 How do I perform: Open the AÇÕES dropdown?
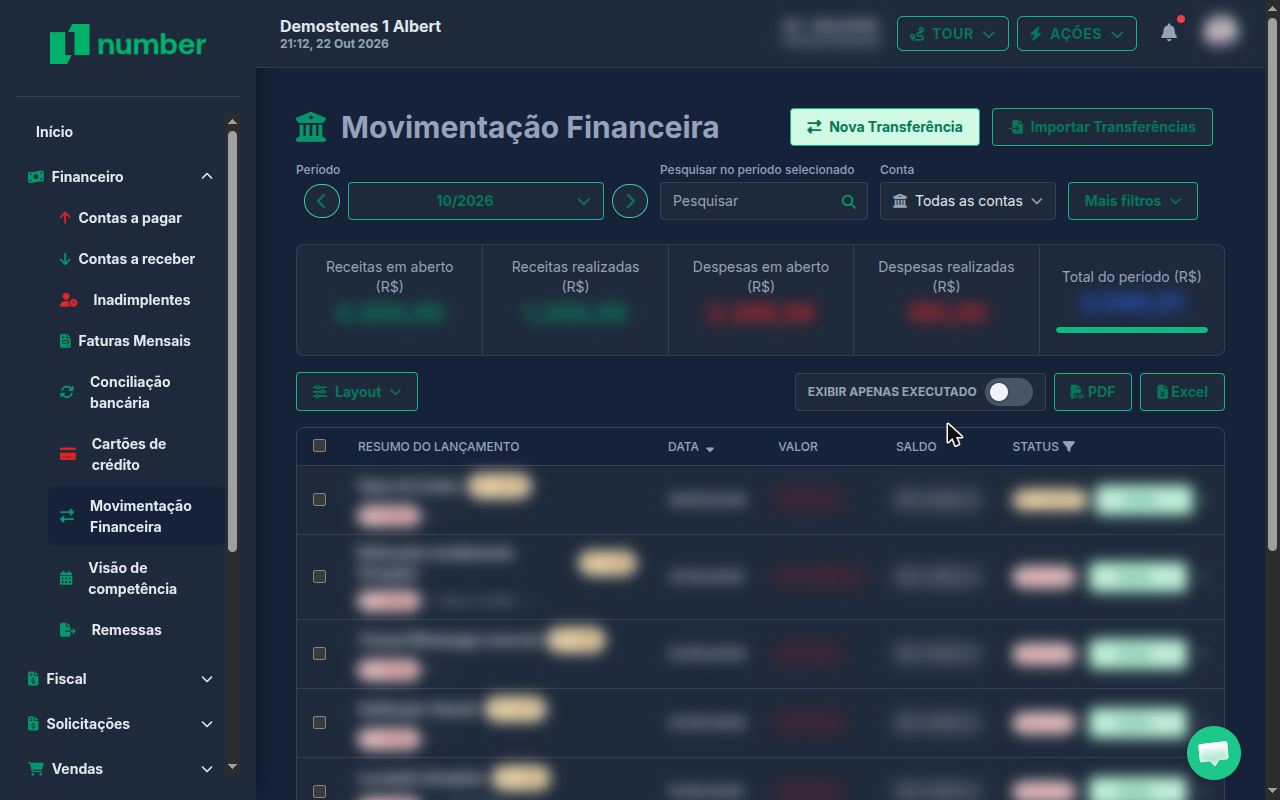point(1077,33)
